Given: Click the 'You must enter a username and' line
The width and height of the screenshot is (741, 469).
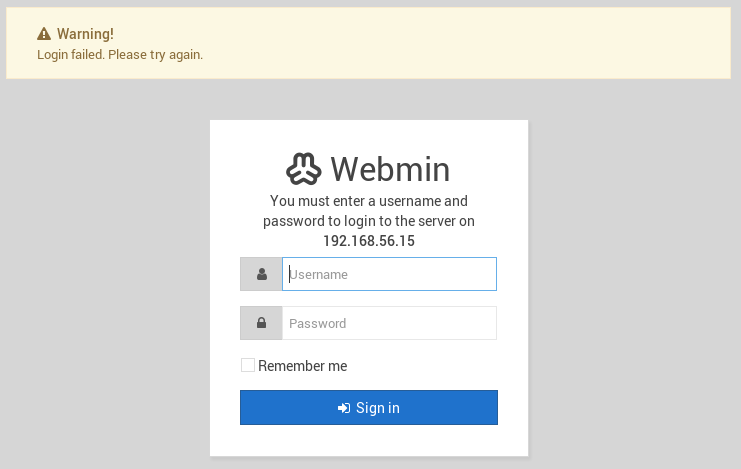Looking at the screenshot, I should (369, 201).
